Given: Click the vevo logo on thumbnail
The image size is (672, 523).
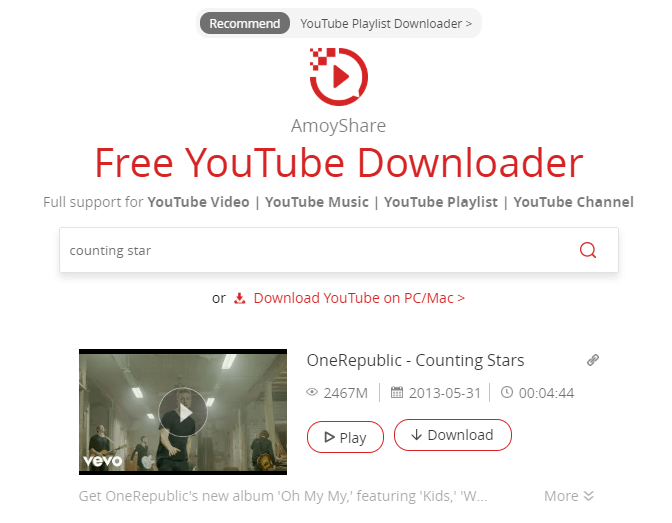Looking at the screenshot, I should 102,461.
